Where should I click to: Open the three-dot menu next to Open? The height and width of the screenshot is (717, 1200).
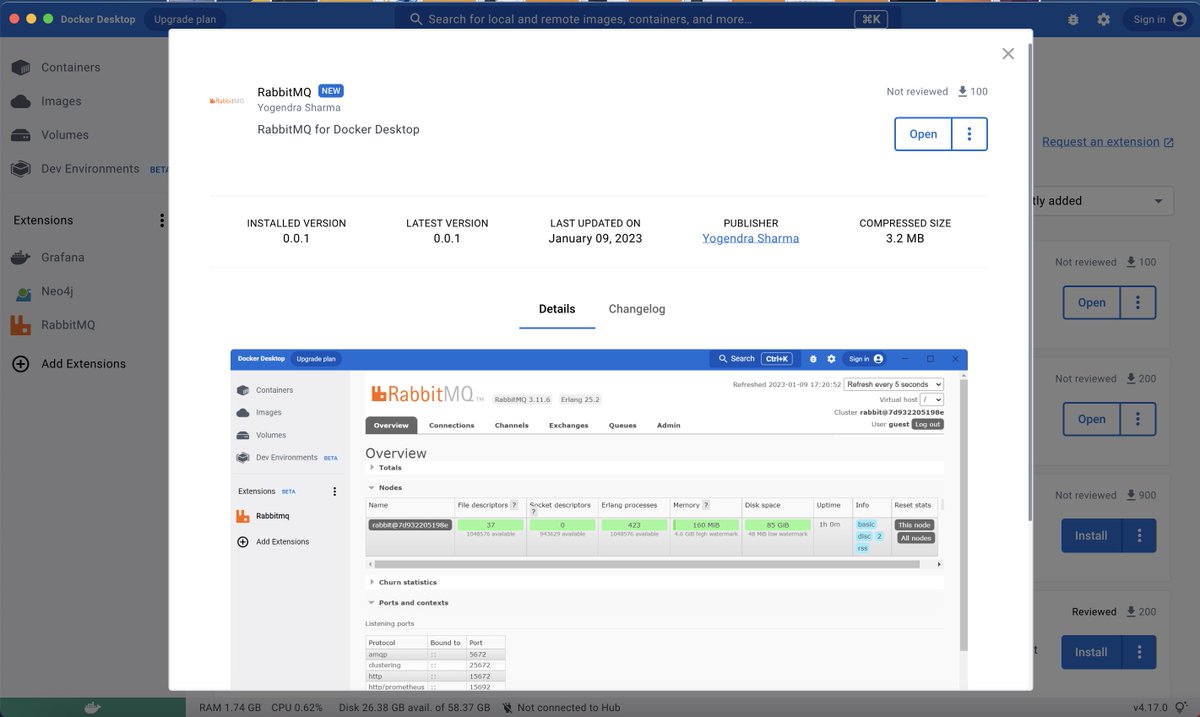click(969, 133)
